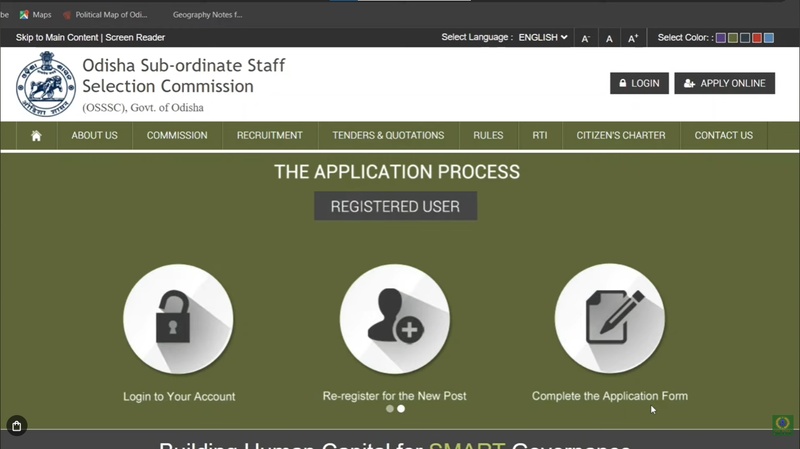This screenshot has height=449, width=800.
Task: Click the Complete the Application Form label
Action: 610,396
